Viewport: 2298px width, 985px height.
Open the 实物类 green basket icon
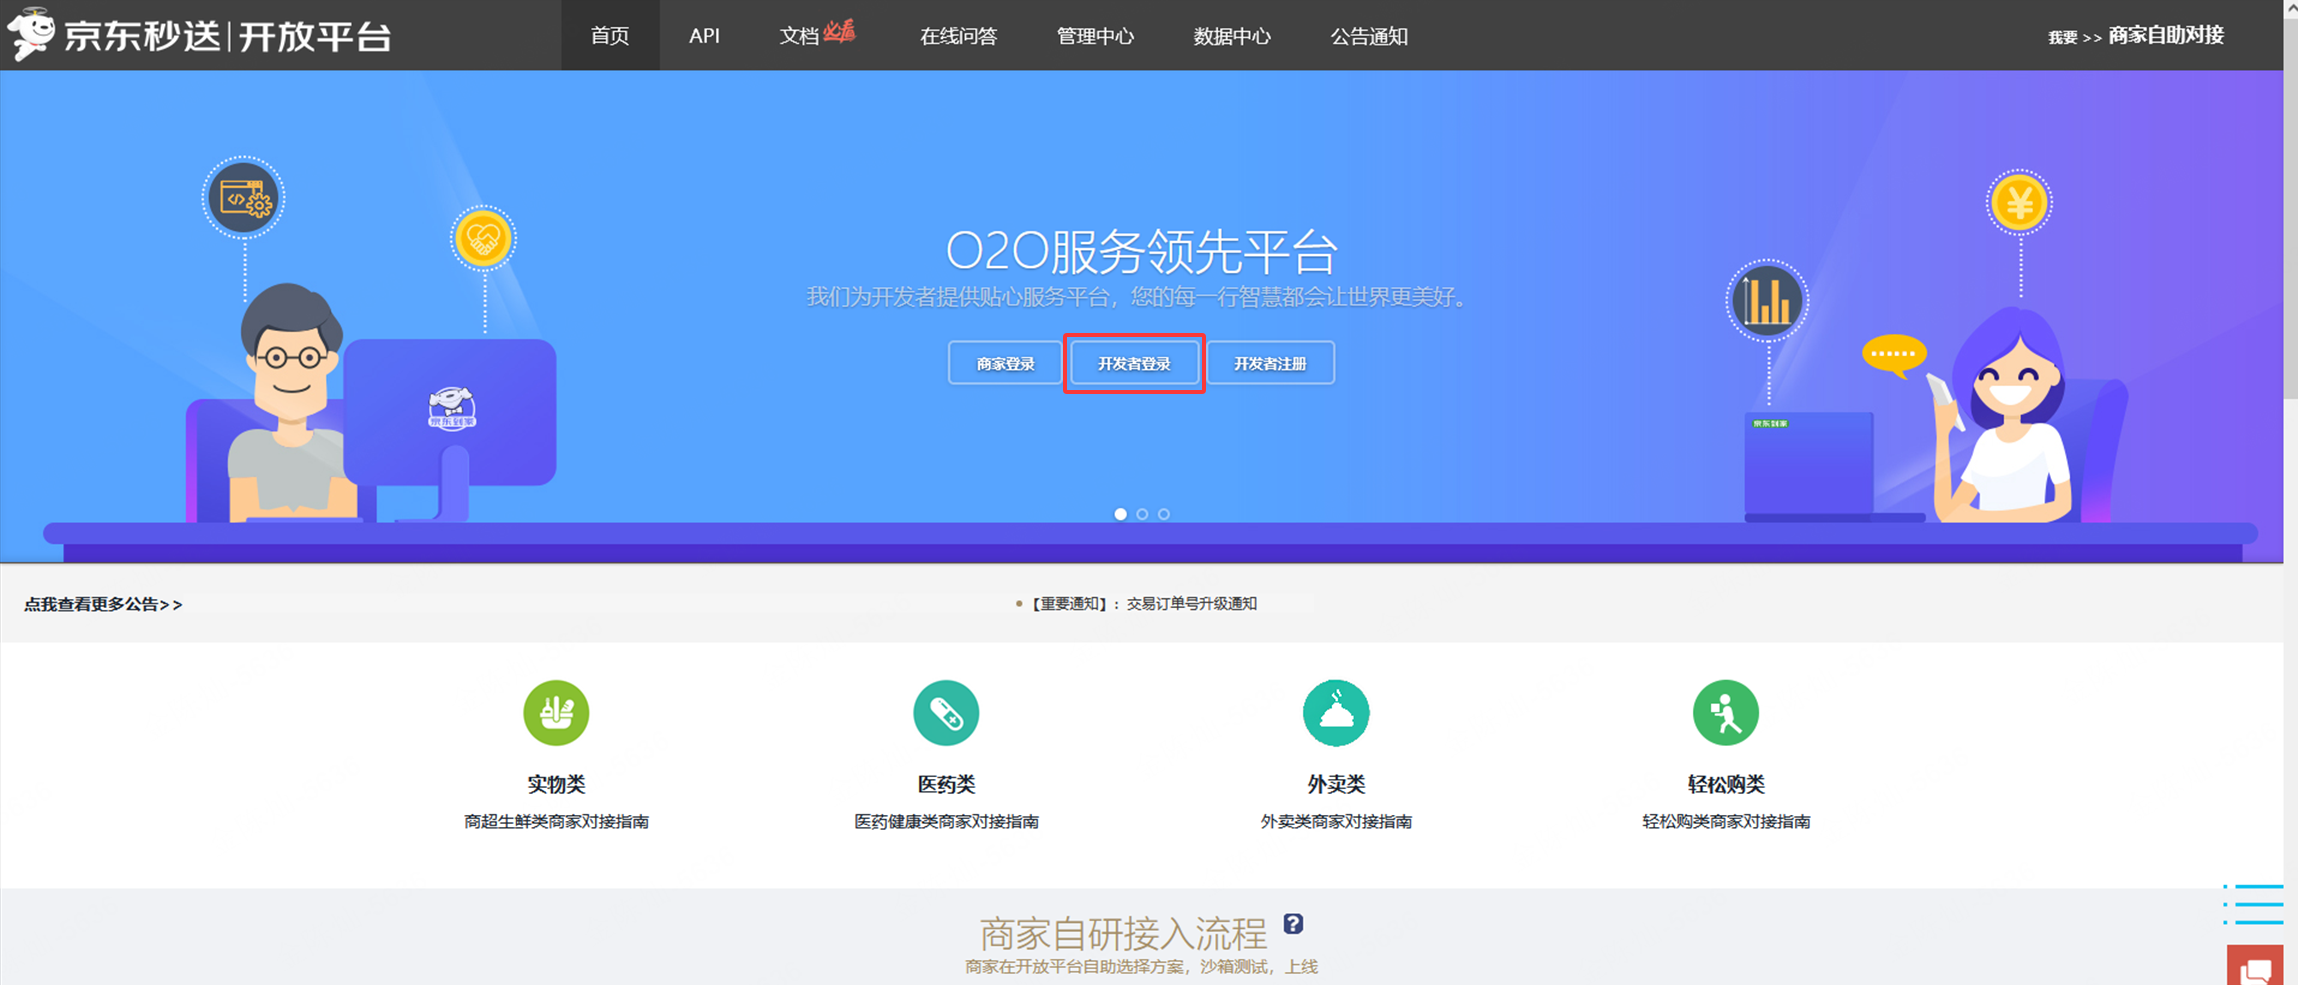click(556, 713)
